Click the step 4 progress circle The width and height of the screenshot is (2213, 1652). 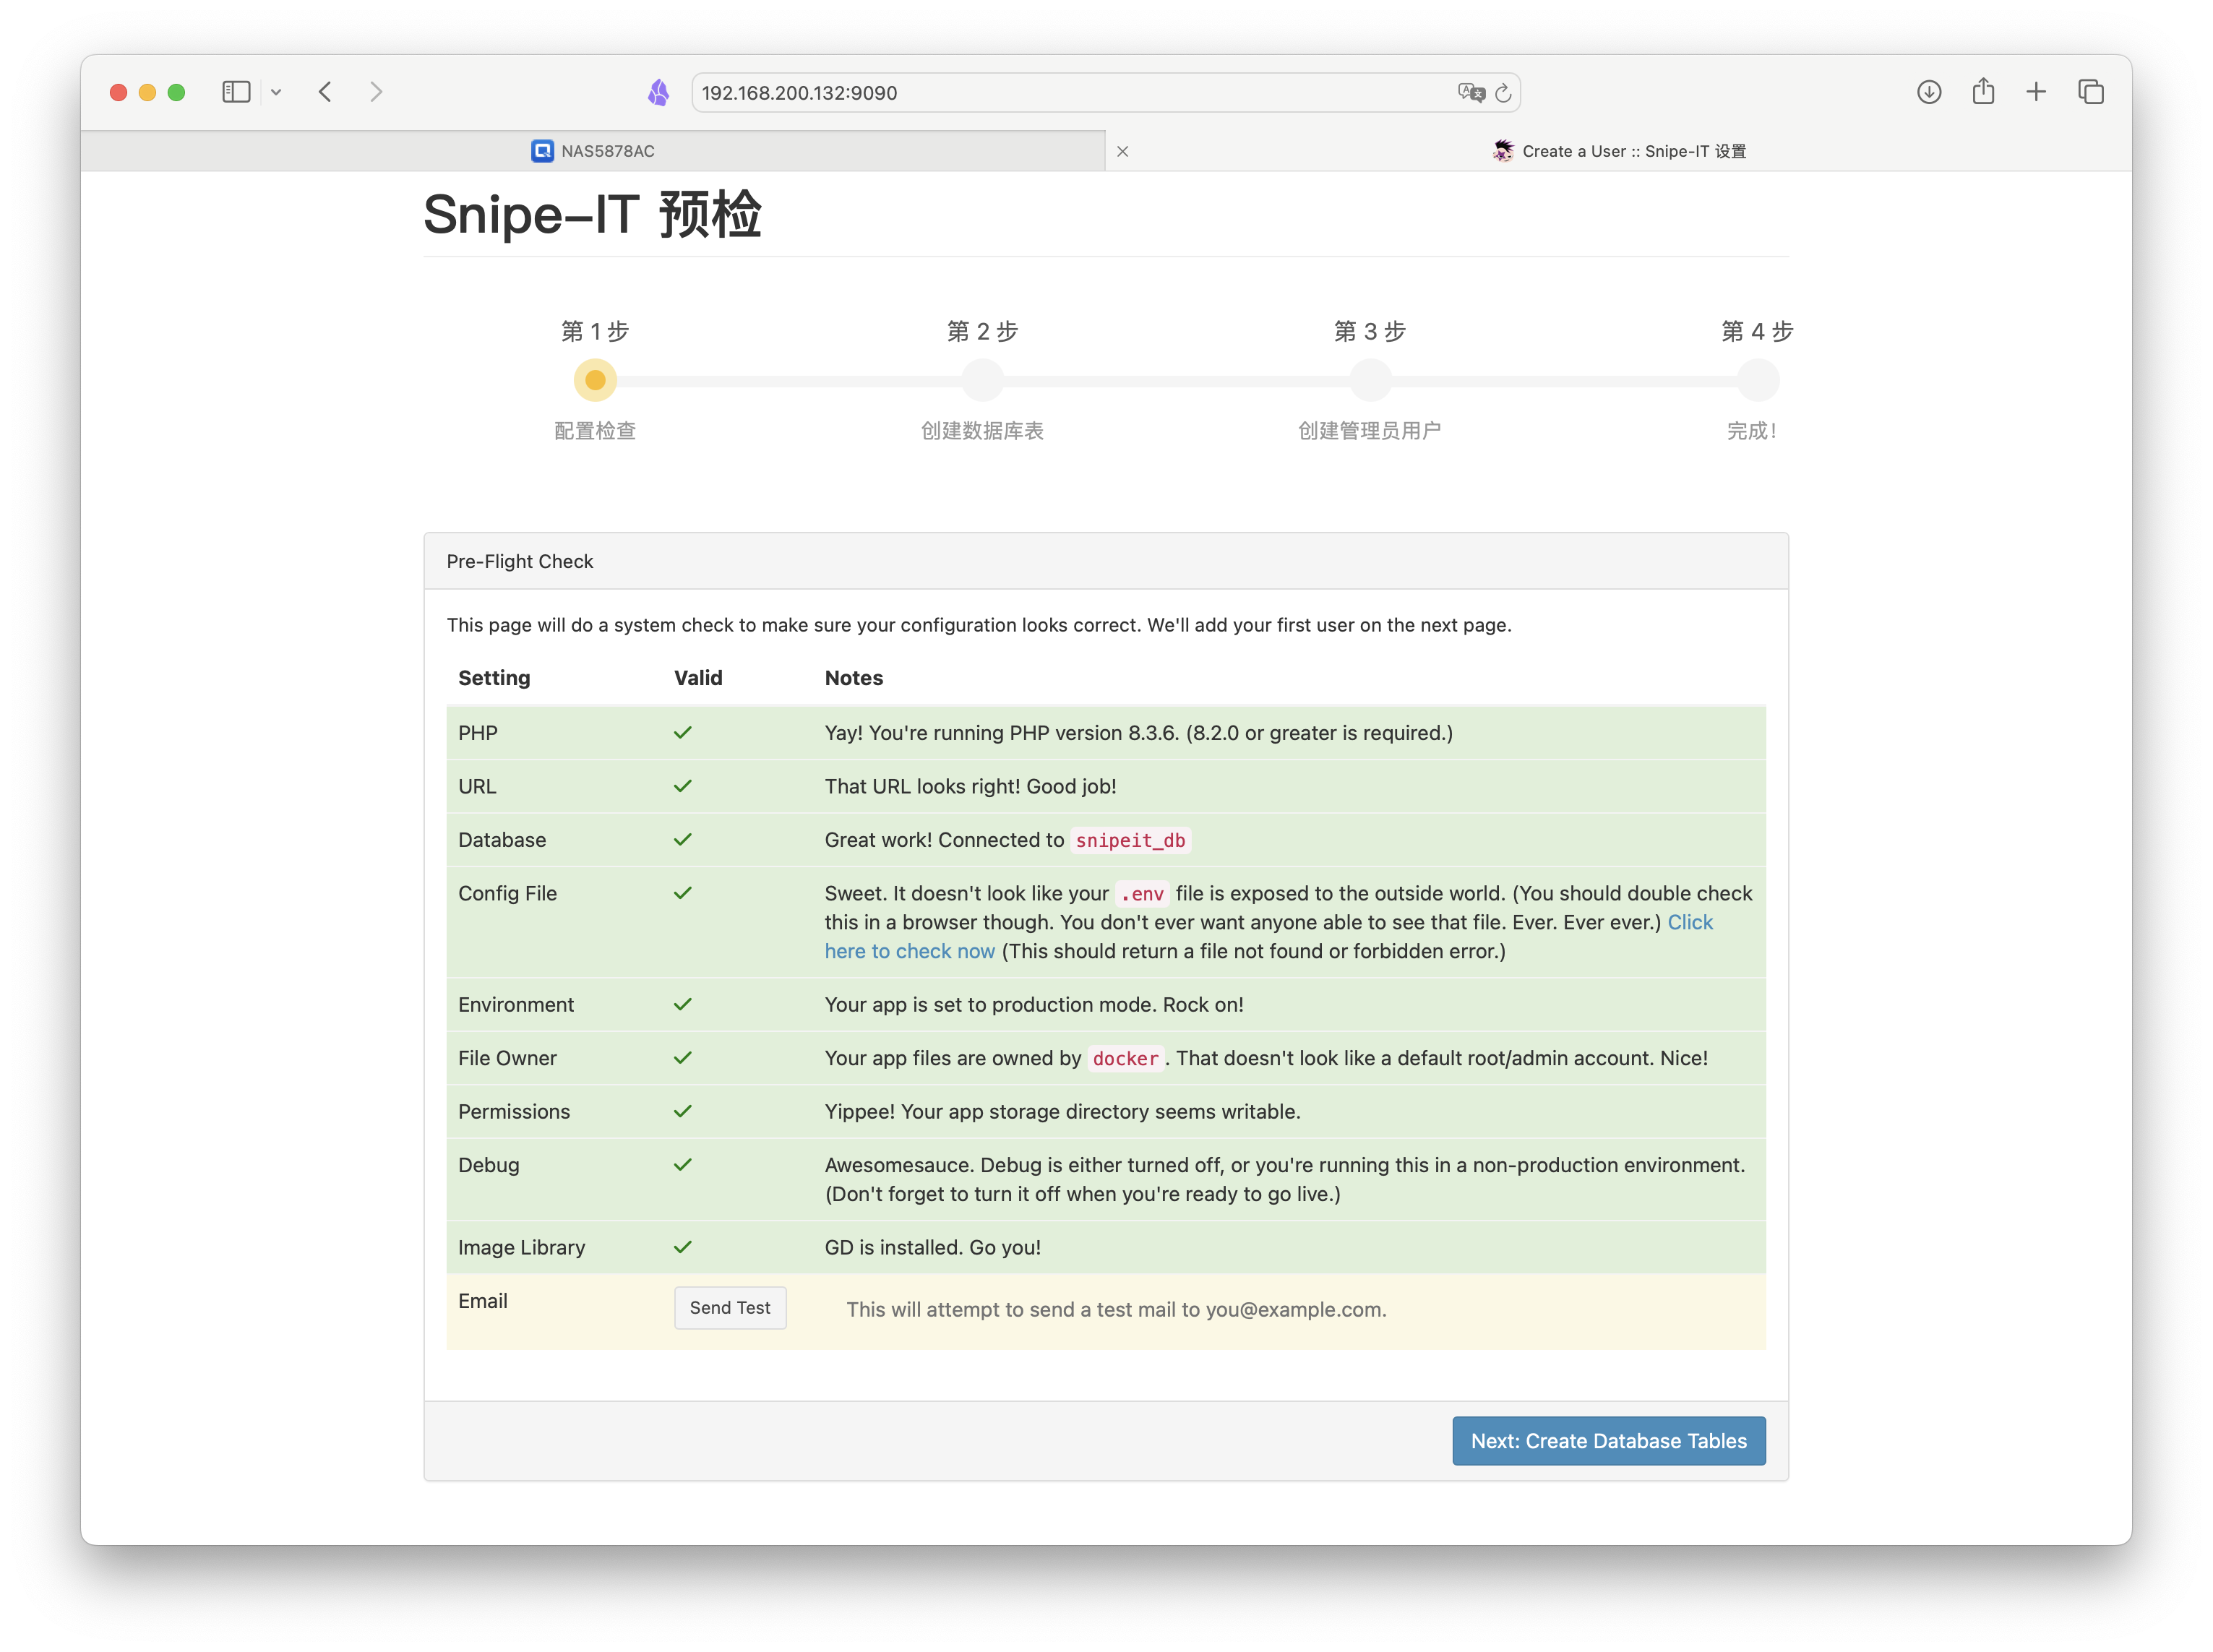point(1757,380)
